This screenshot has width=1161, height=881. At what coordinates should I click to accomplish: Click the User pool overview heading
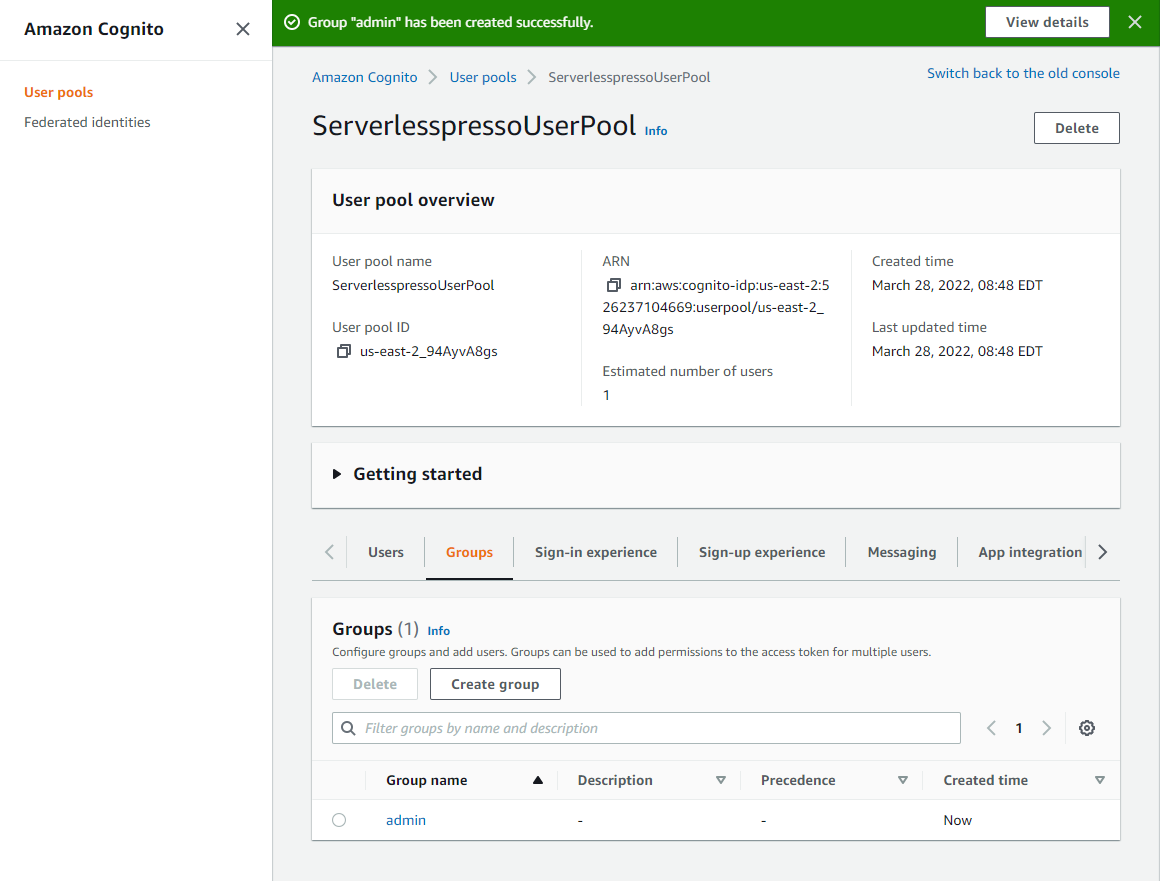413,200
